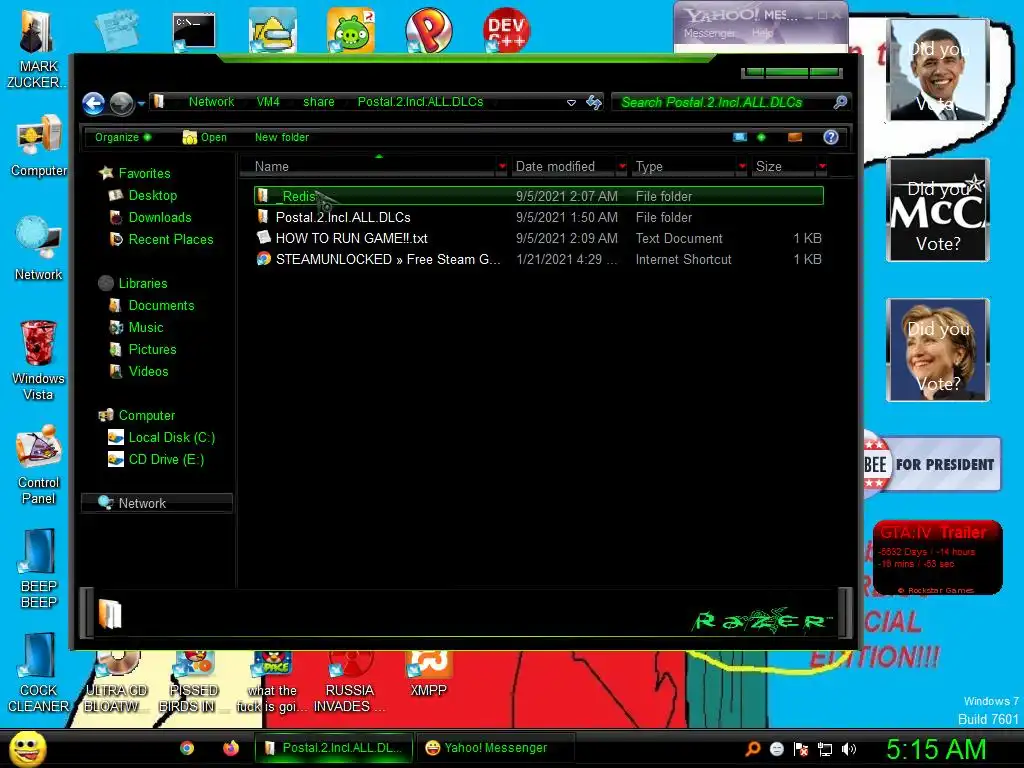Click the smiley Start button
The width and height of the screenshot is (1024, 768).
(x=27, y=748)
